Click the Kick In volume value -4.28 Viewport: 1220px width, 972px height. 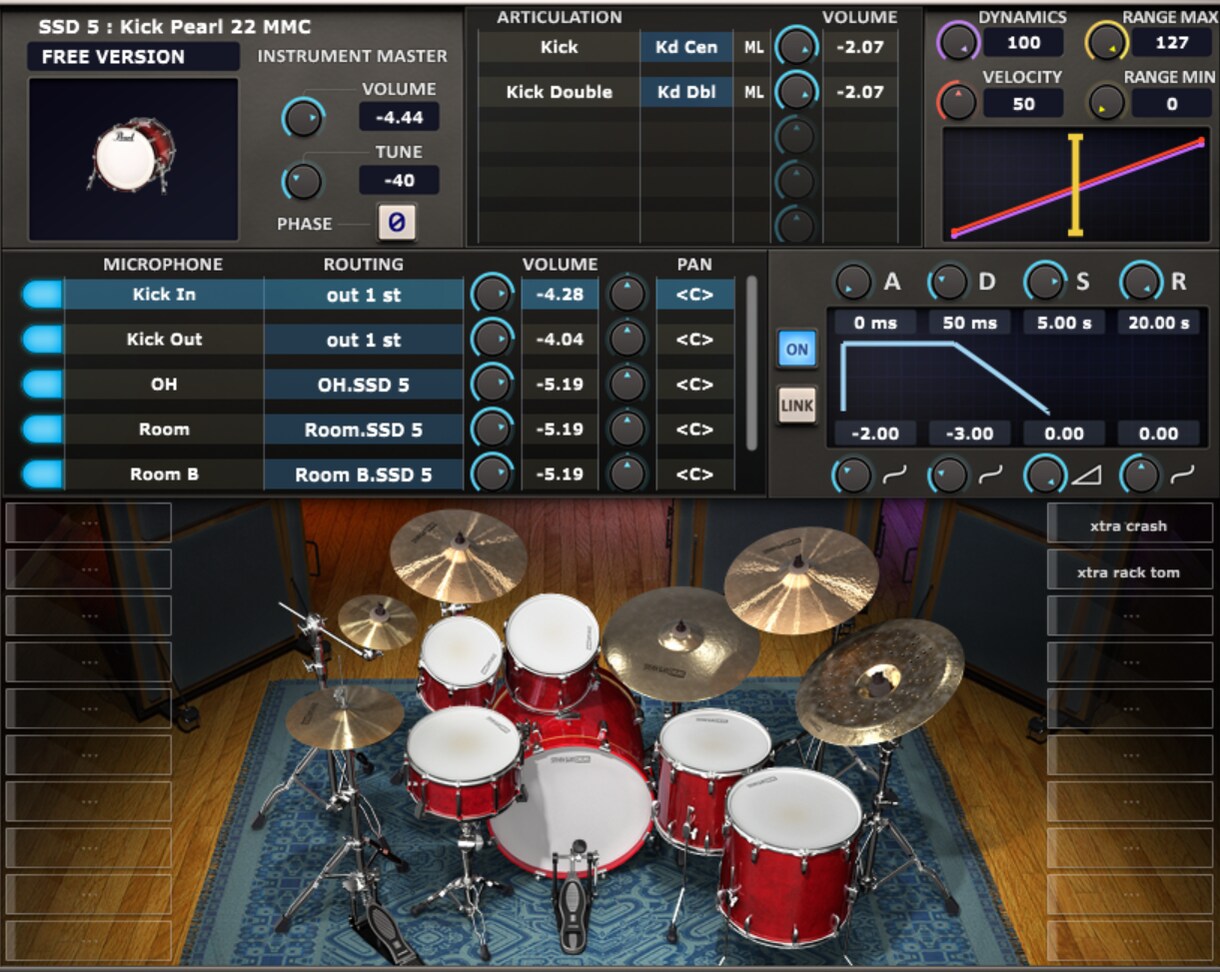click(x=560, y=295)
